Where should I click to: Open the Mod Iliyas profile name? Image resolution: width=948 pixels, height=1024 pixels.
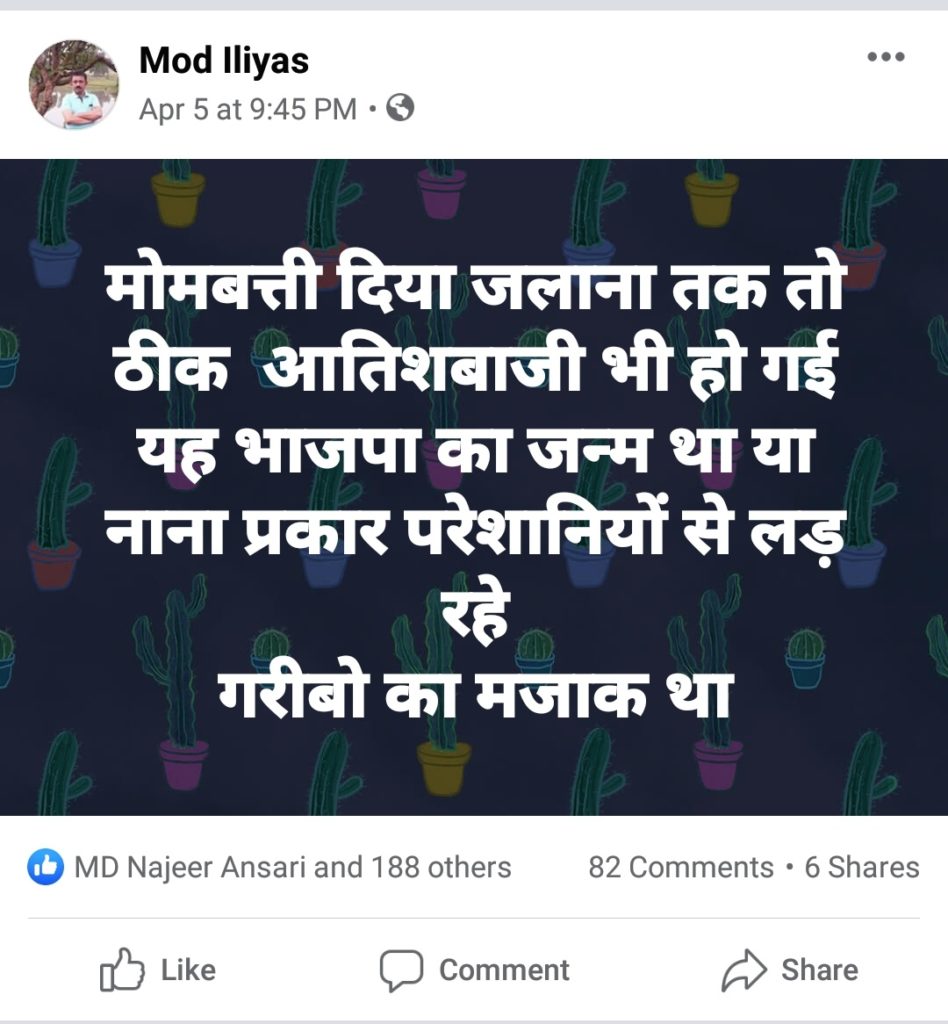(224, 61)
